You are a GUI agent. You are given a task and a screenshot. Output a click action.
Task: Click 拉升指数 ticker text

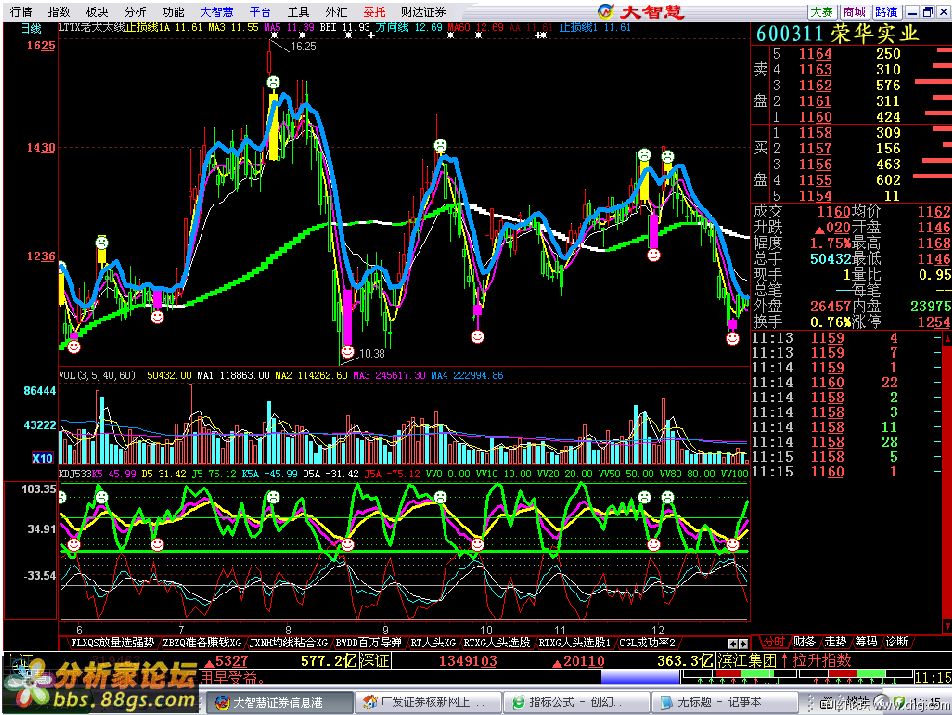821,660
